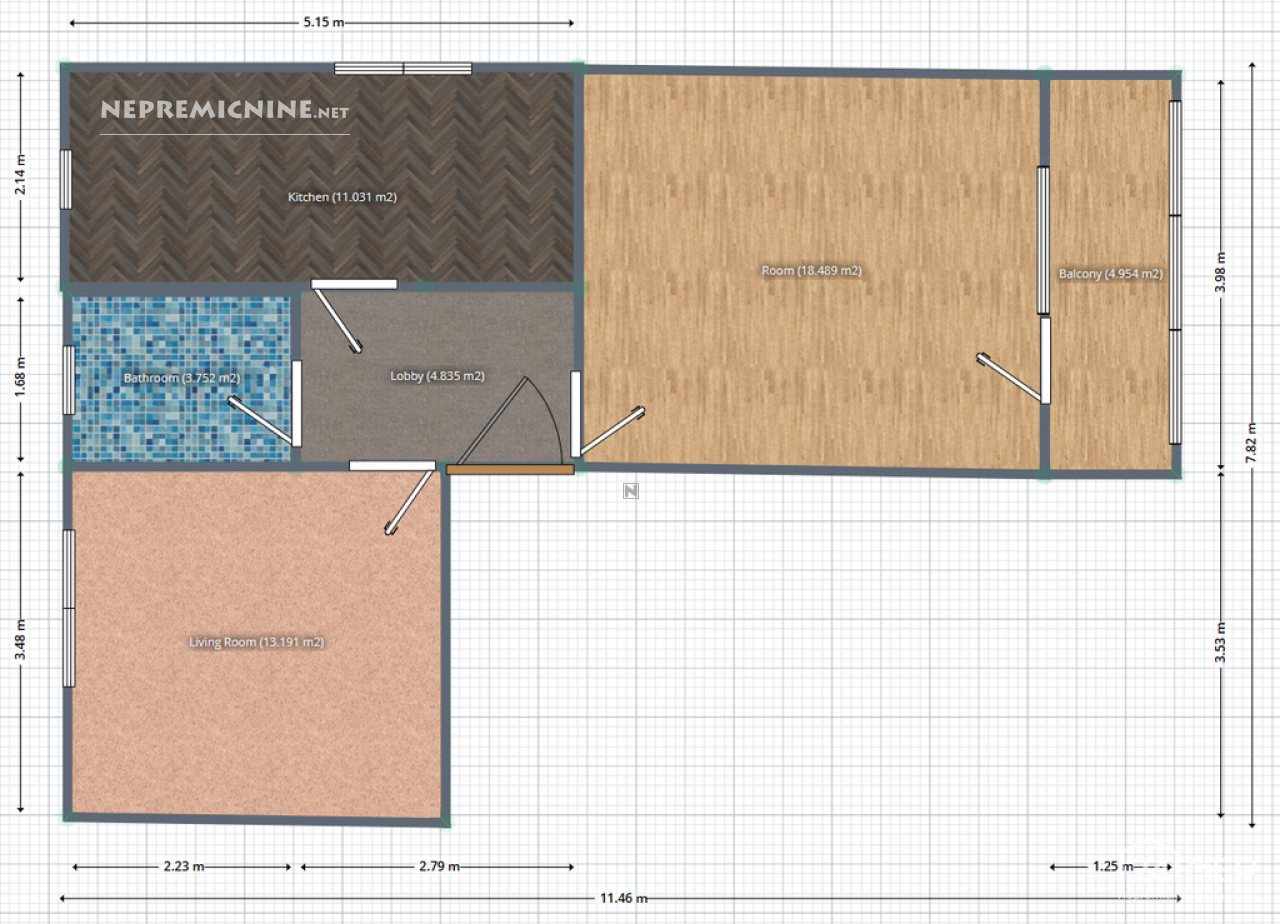Click the Kitchen (11.031 m2) label
1280x924 pixels.
[342, 198]
